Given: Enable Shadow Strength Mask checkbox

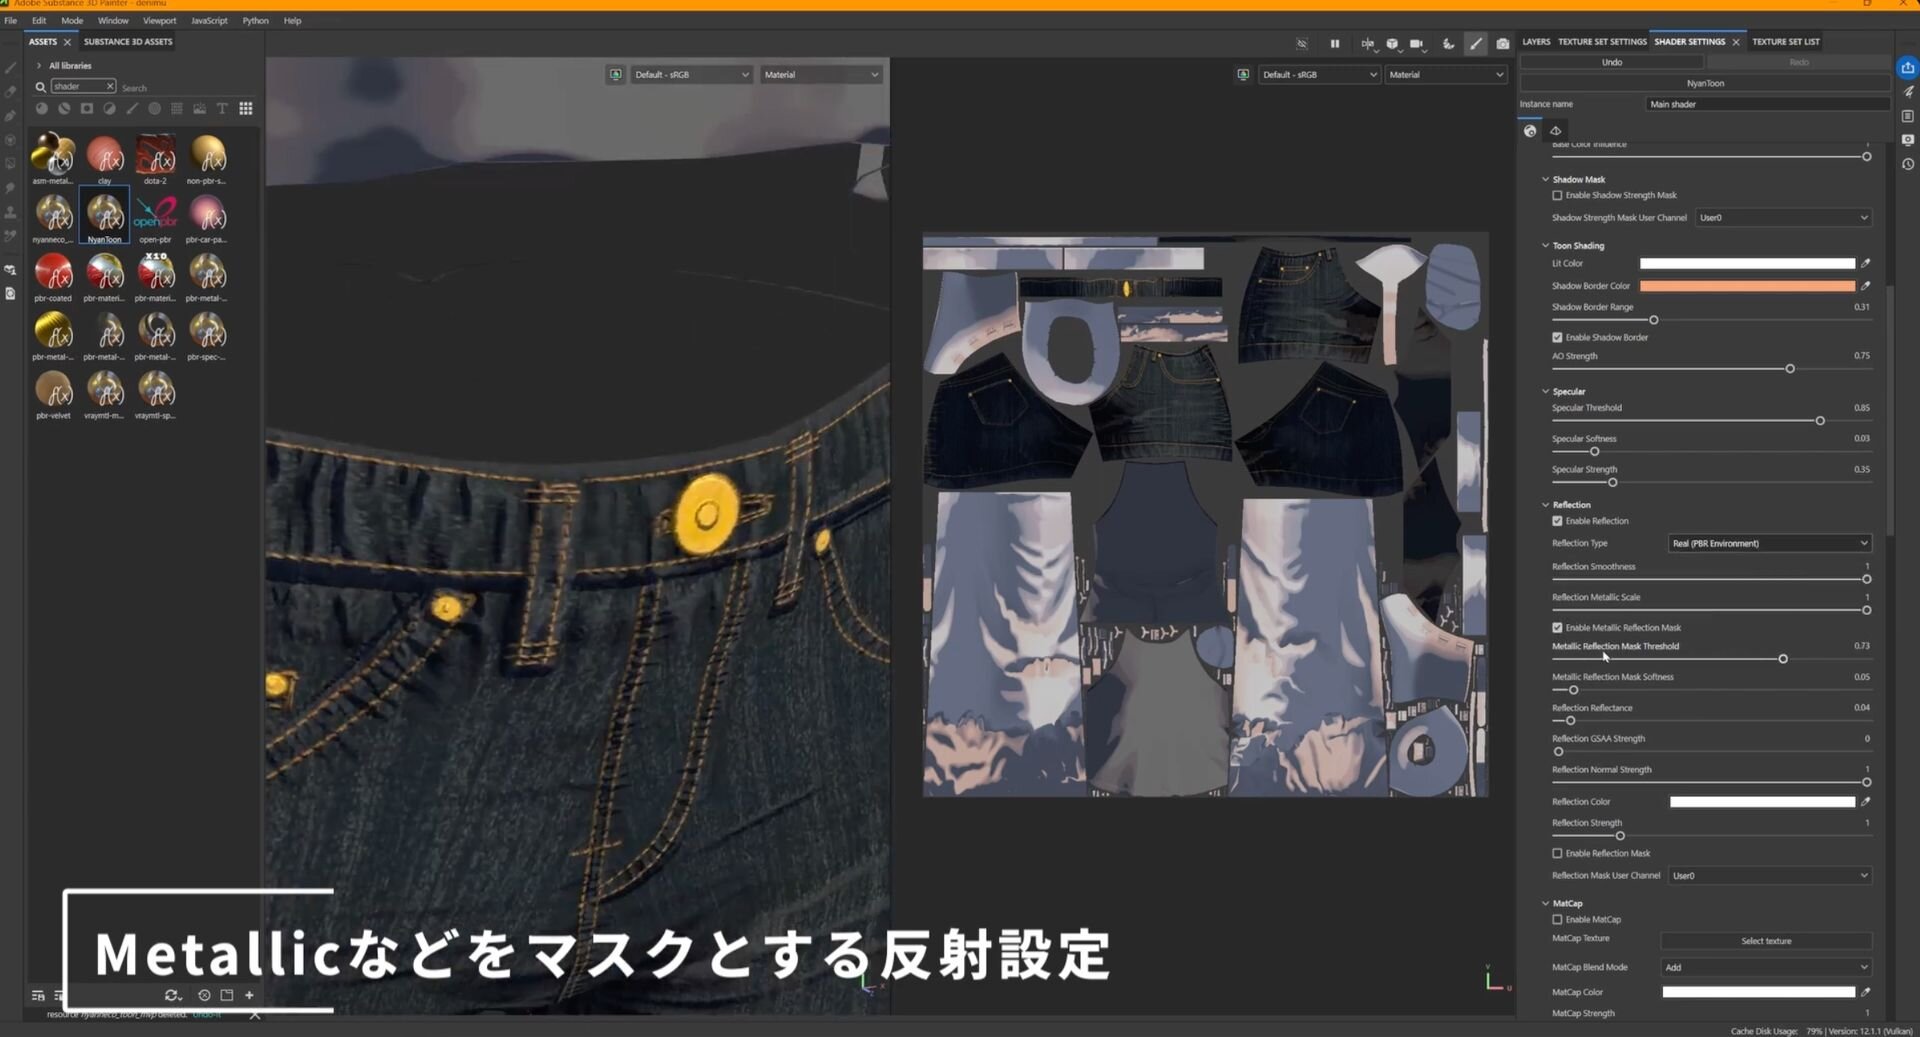Looking at the screenshot, I should point(1557,195).
